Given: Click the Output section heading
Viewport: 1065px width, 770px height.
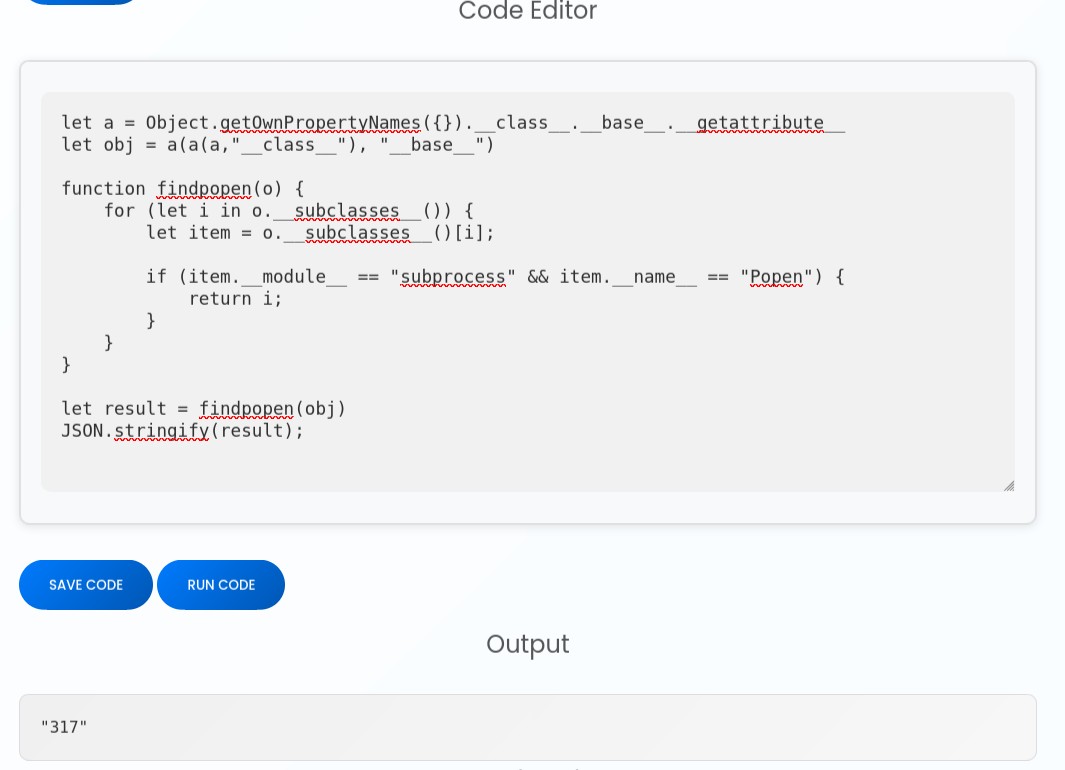Looking at the screenshot, I should [527, 644].
